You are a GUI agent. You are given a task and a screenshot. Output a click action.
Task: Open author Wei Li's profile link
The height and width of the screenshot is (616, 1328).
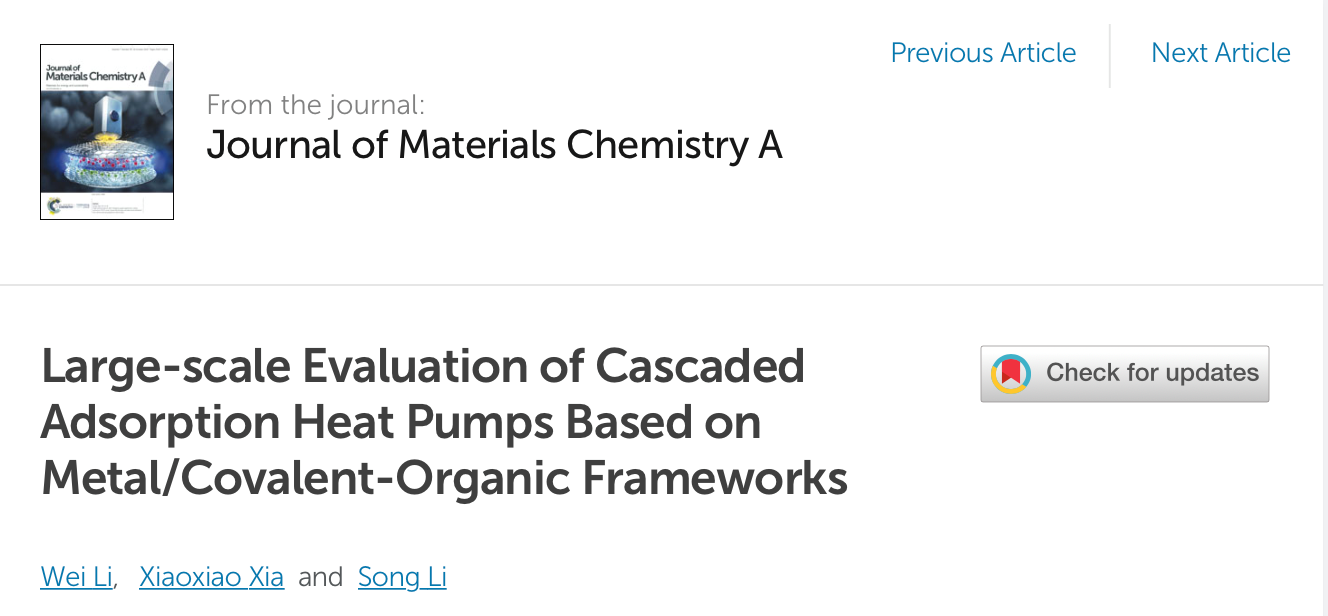[x=77, y=577]
